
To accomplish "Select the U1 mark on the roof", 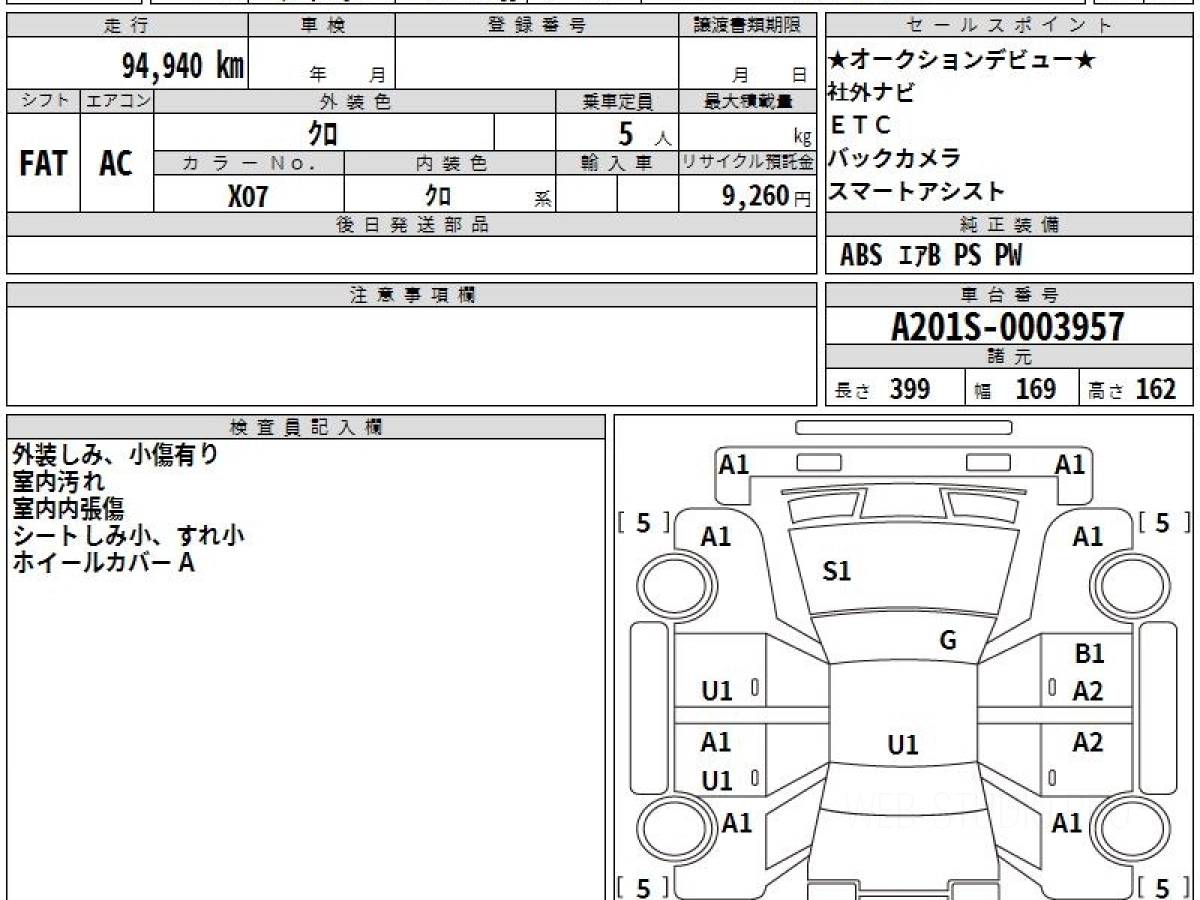I will click(x=902, y=745).
